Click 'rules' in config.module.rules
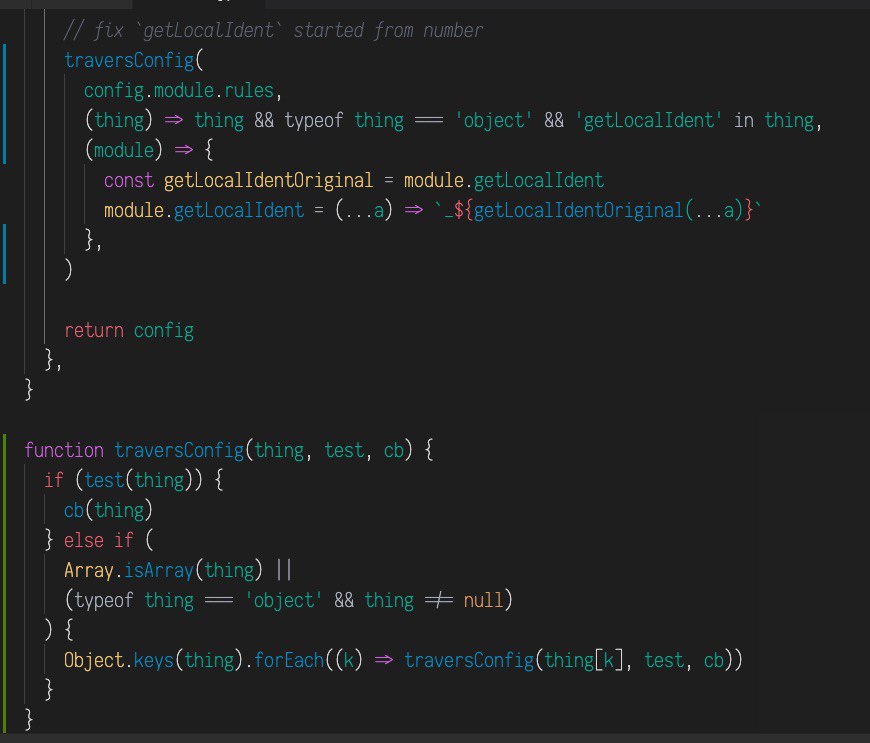Viewport: 870px width, 743px height. [249, 90]
